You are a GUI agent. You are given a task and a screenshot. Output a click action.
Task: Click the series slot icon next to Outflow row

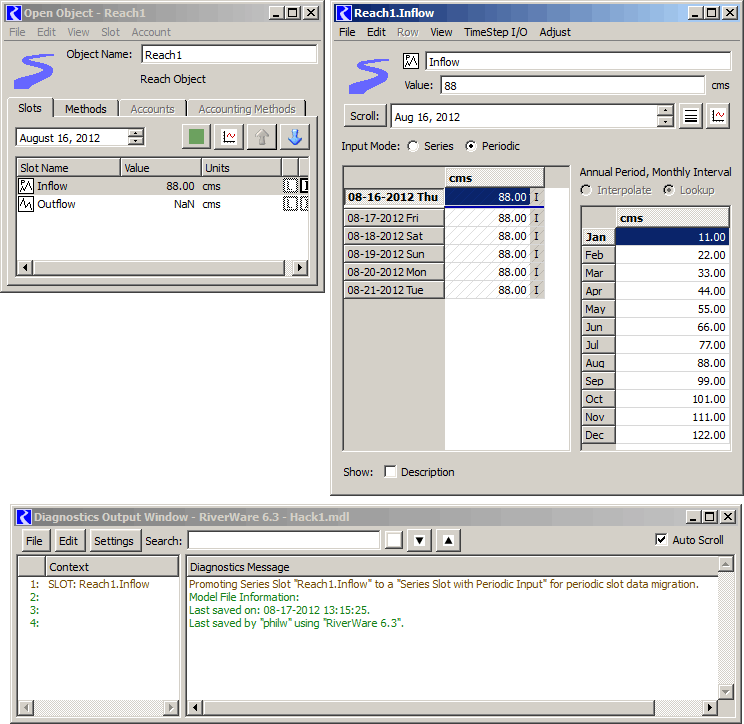point(26,204)
